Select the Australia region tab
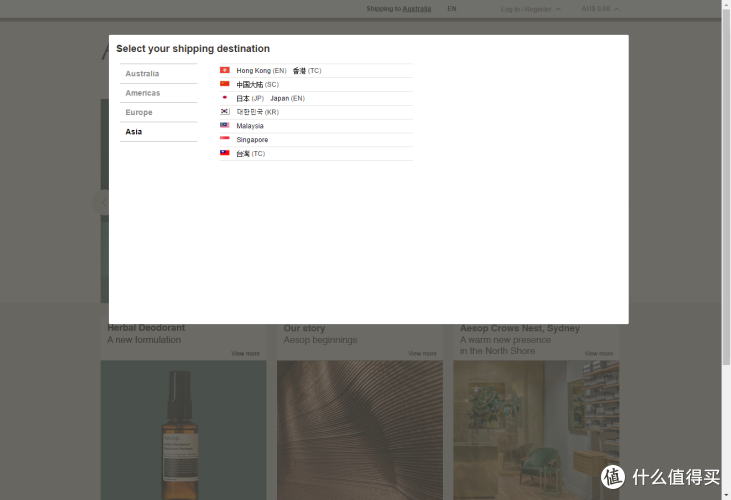 pyautogui.click(x=142, y=74)
